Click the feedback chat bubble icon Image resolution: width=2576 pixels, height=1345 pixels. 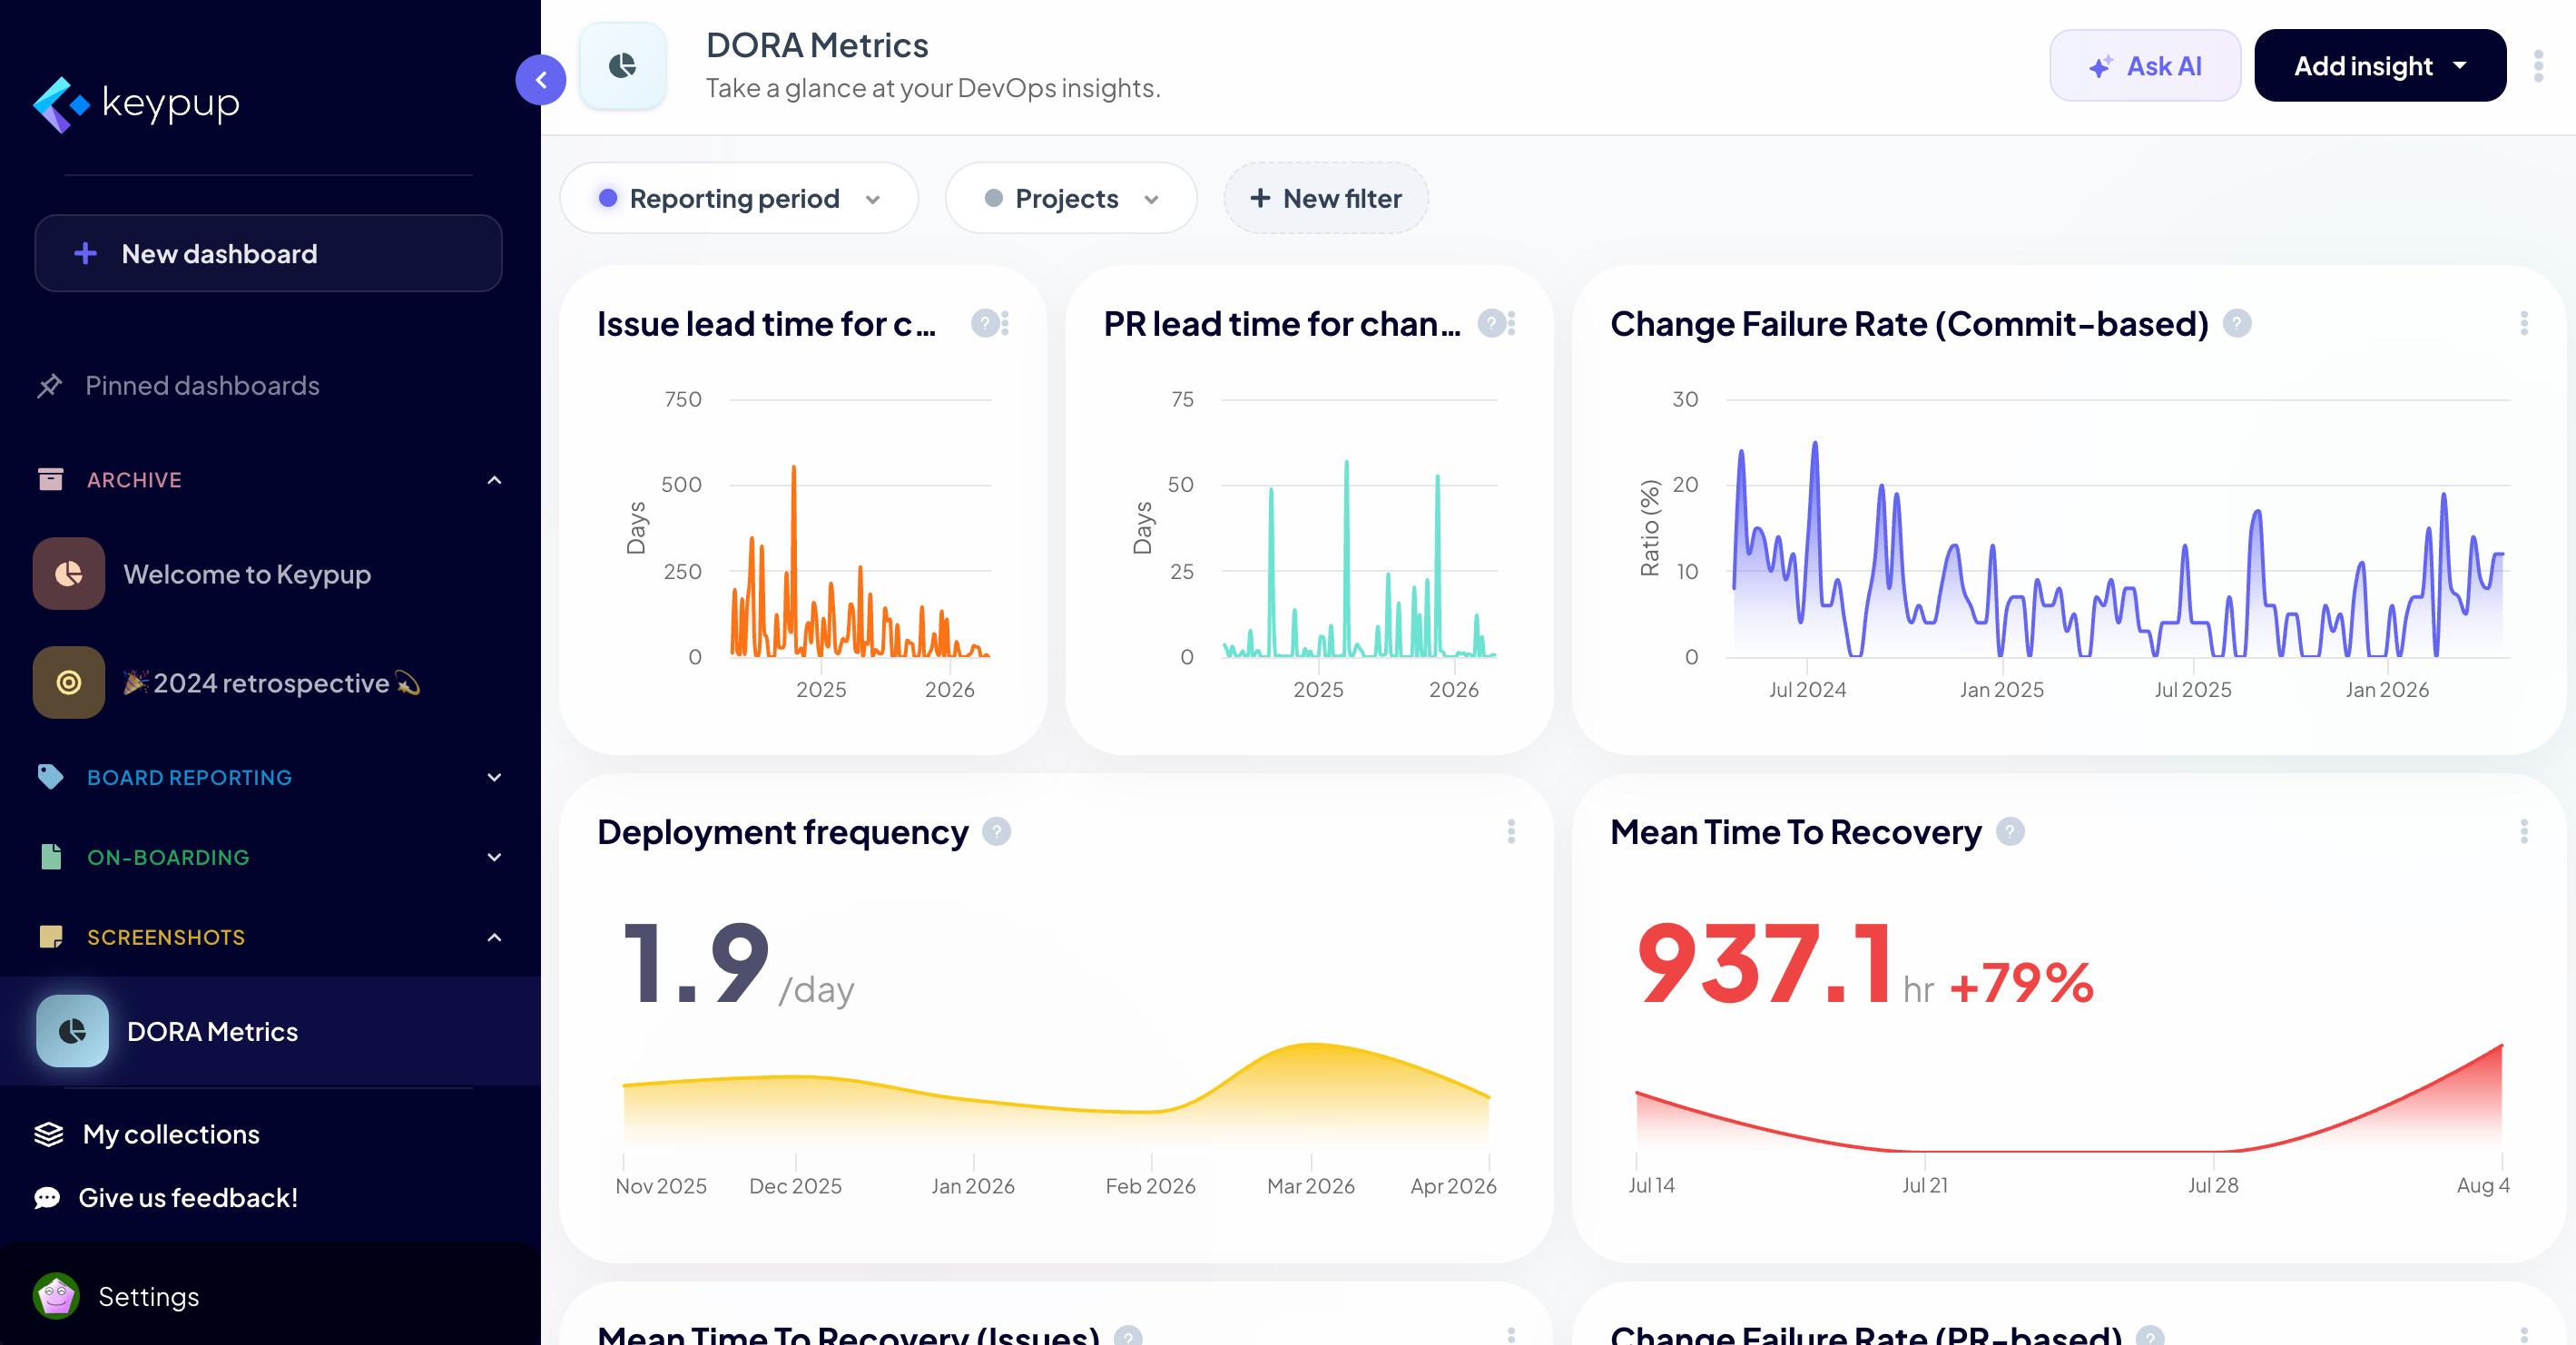coord(47,1198)
